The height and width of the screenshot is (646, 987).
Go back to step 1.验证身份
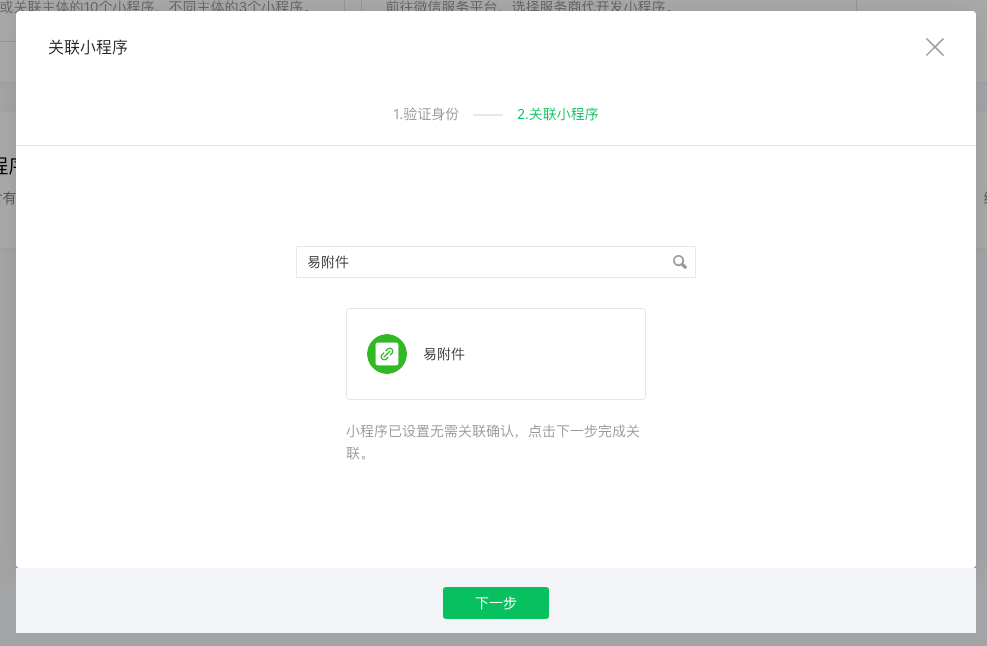(425, 114)
